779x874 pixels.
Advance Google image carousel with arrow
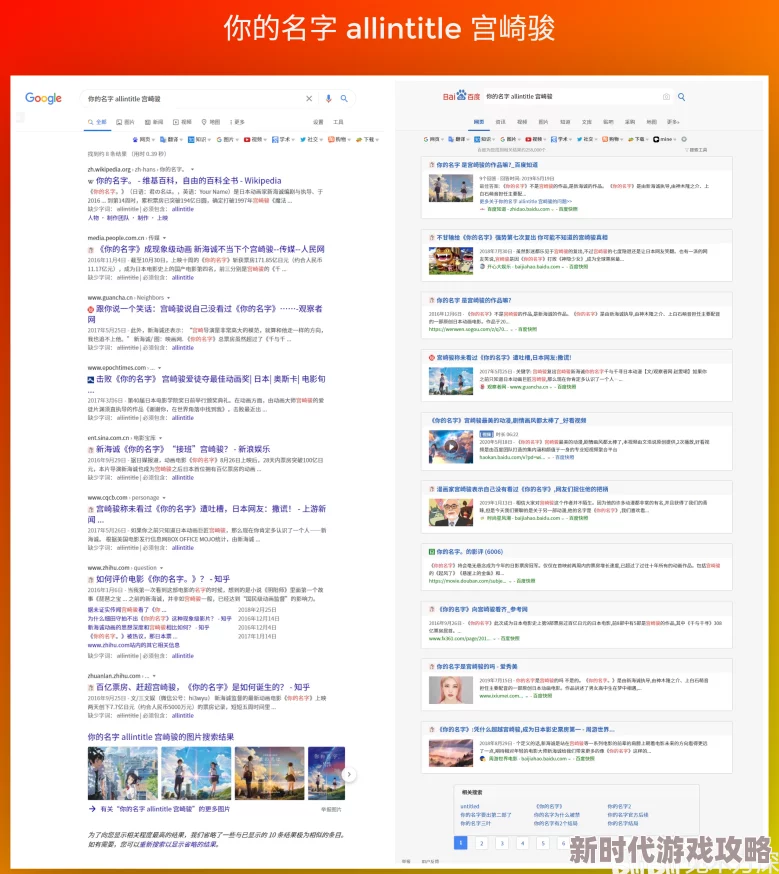[x=349, y=774]
